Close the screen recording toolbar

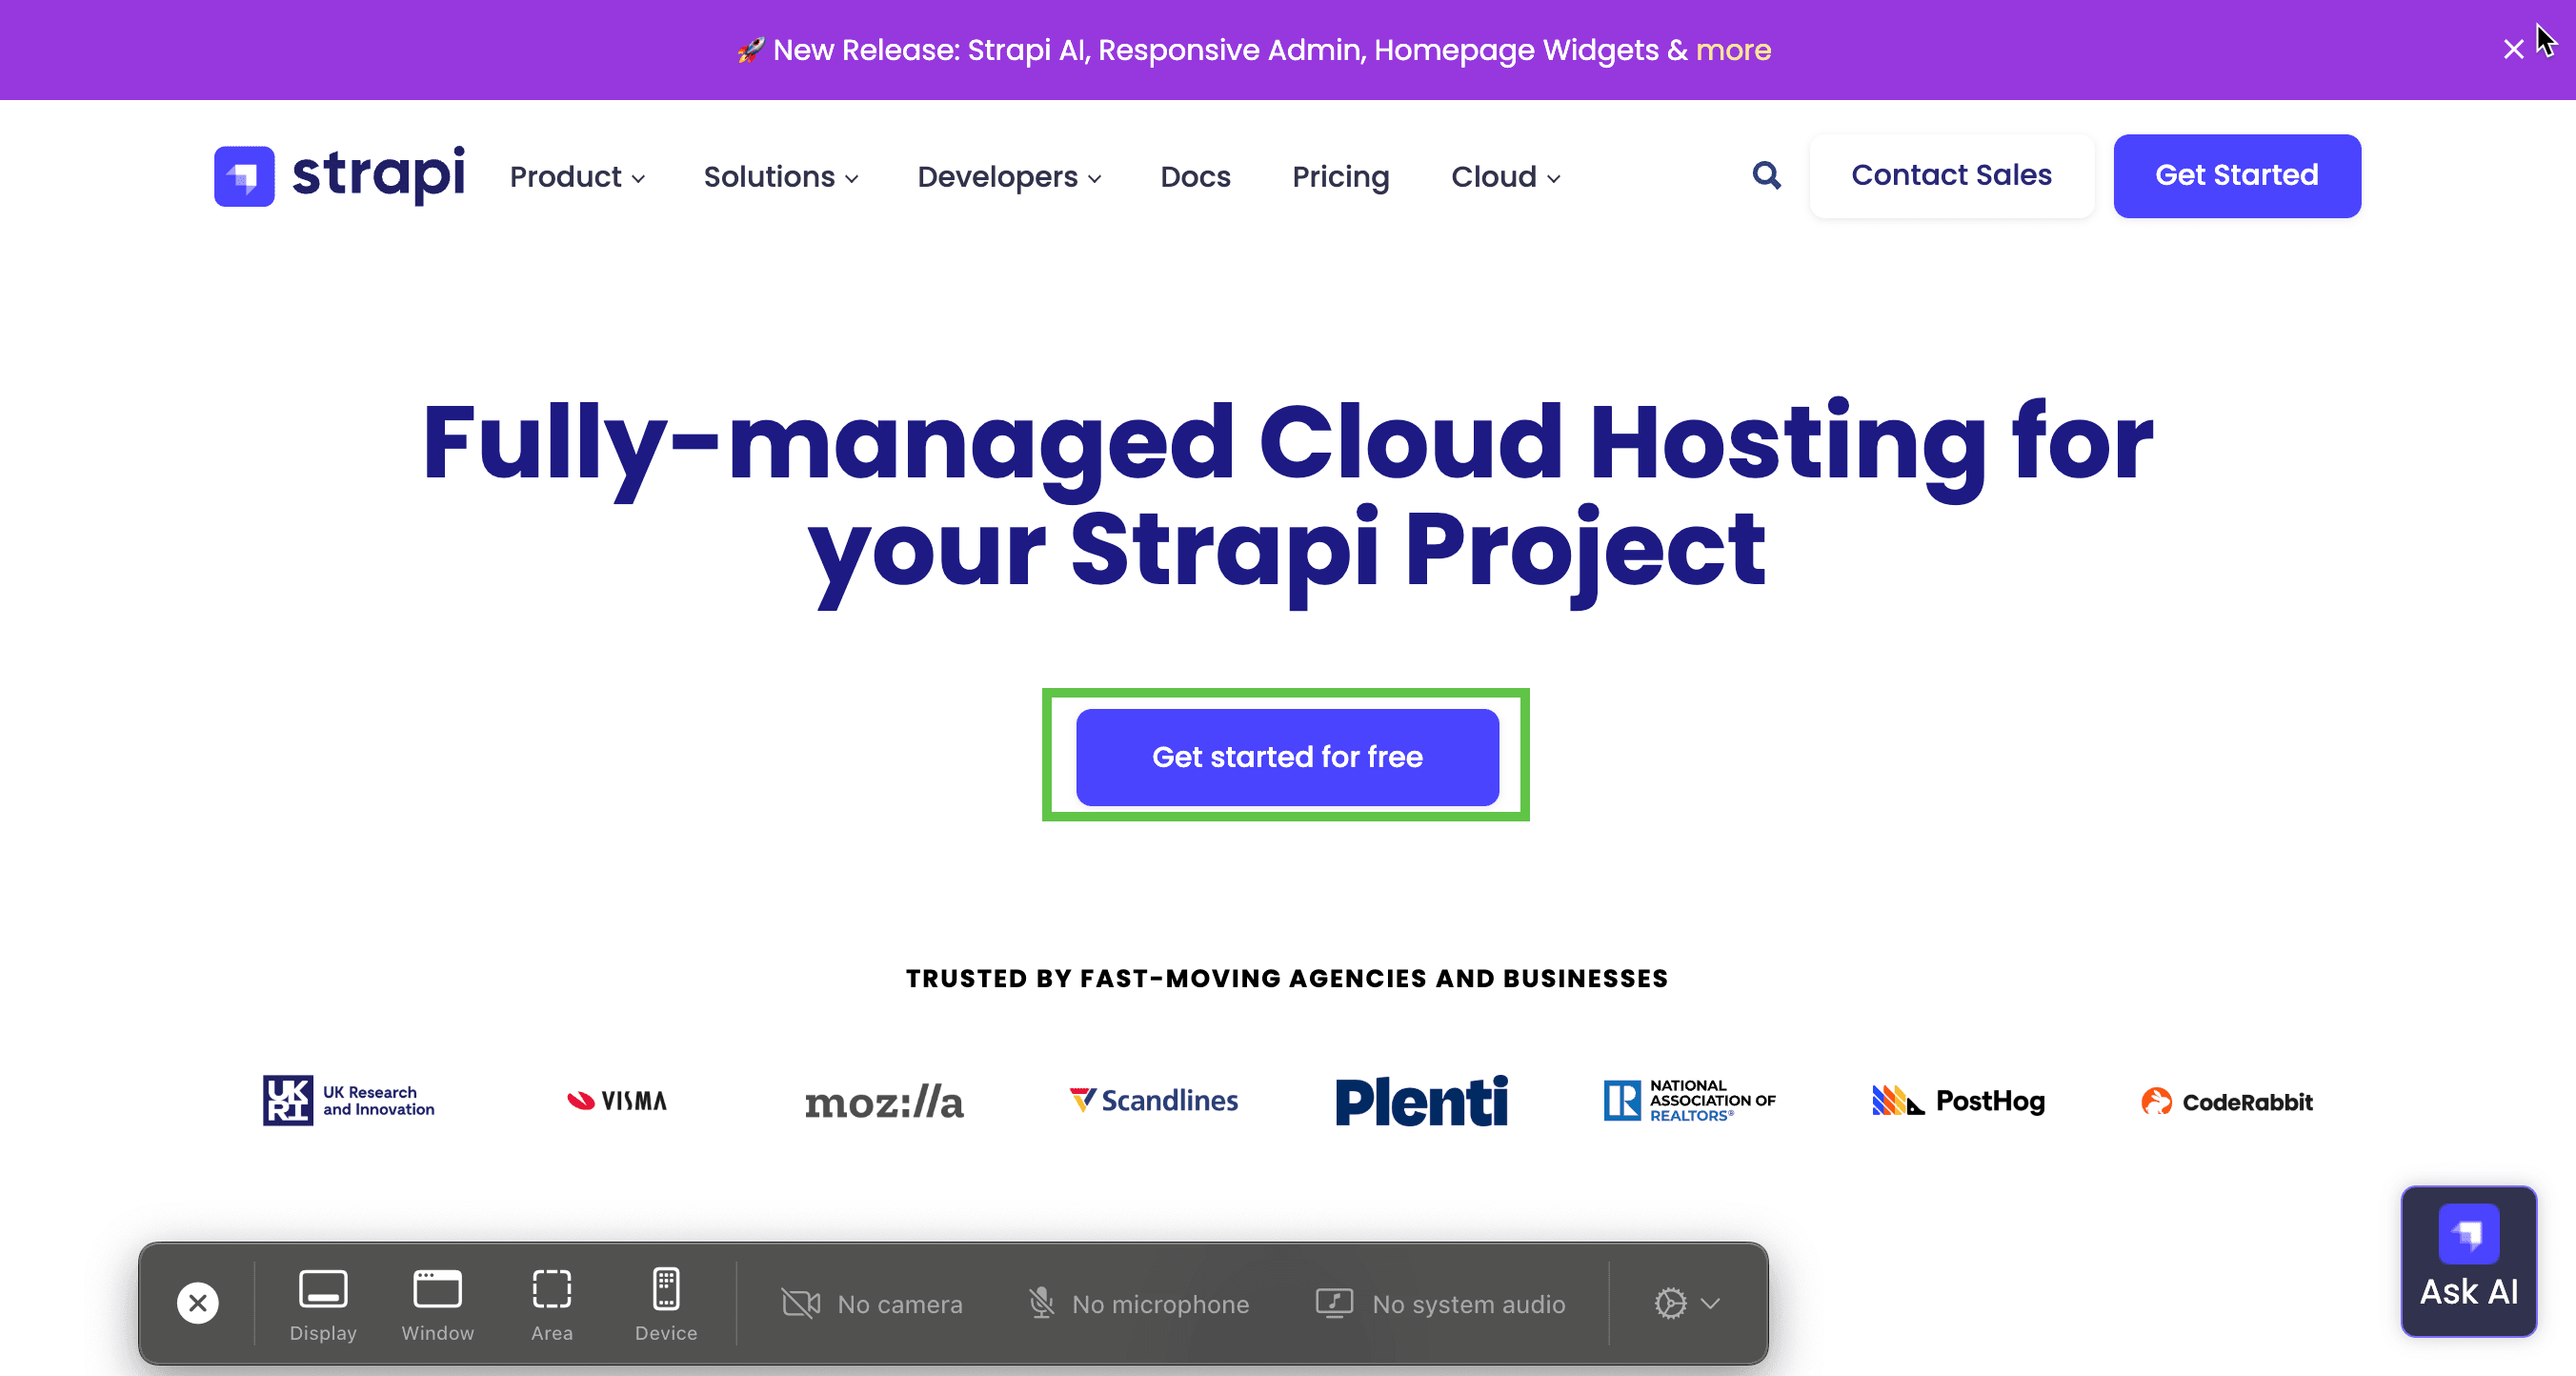(198, 1303)
